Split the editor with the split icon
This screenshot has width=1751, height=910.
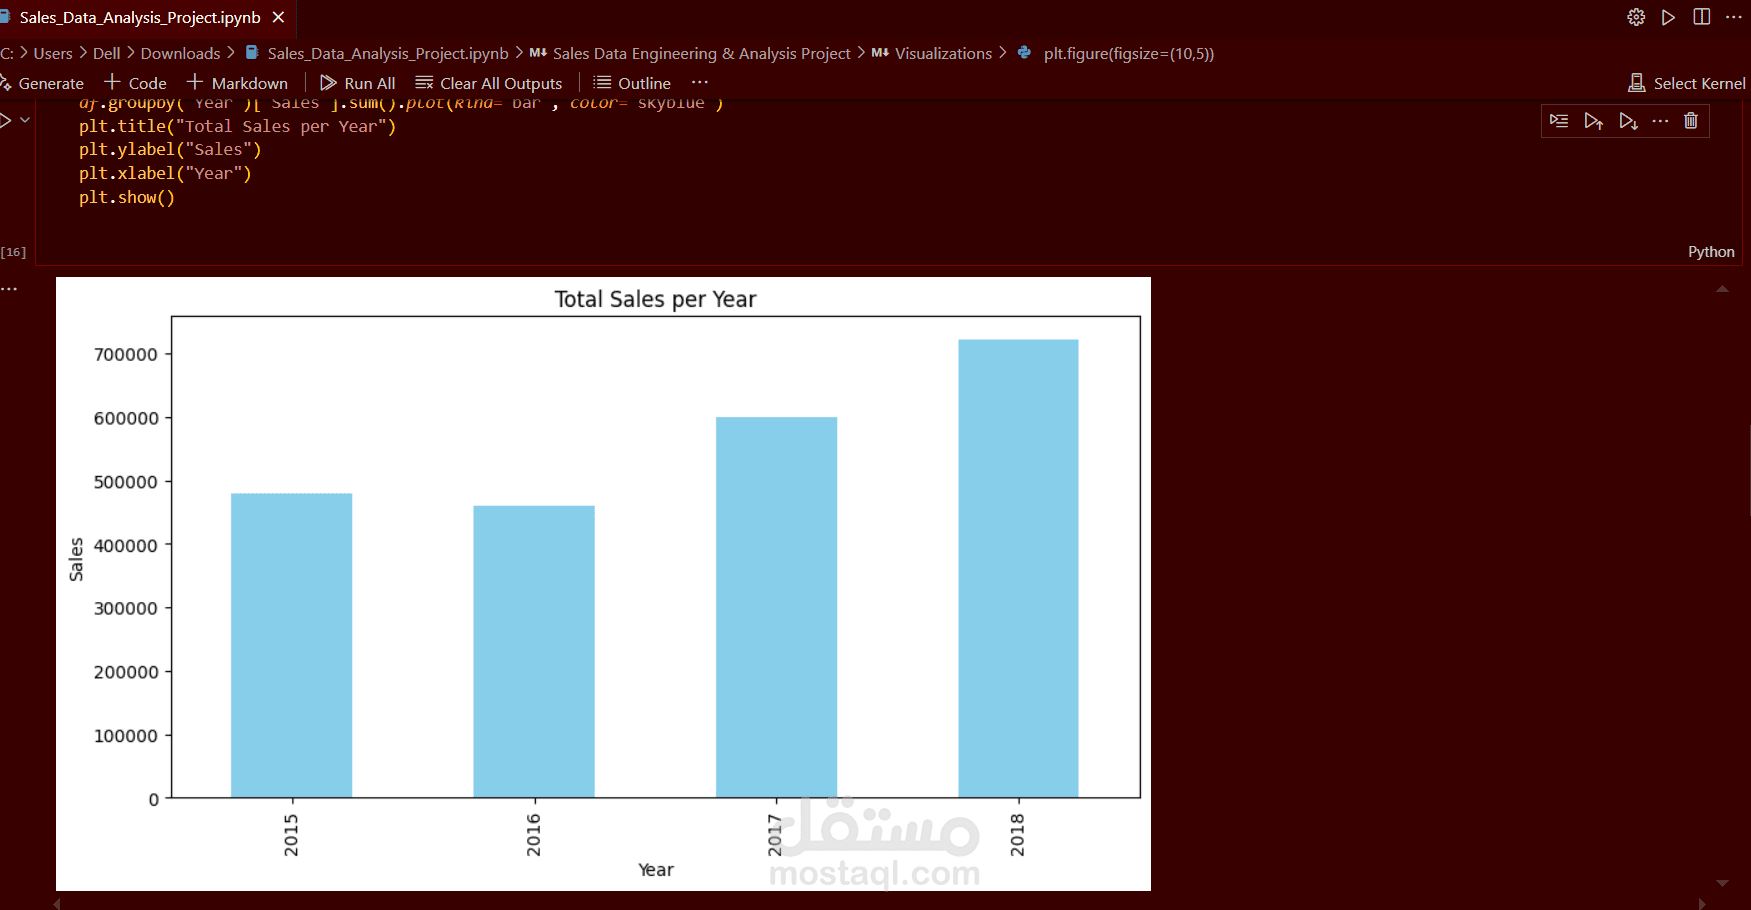pyautogui.click(x=1701, y=17)
